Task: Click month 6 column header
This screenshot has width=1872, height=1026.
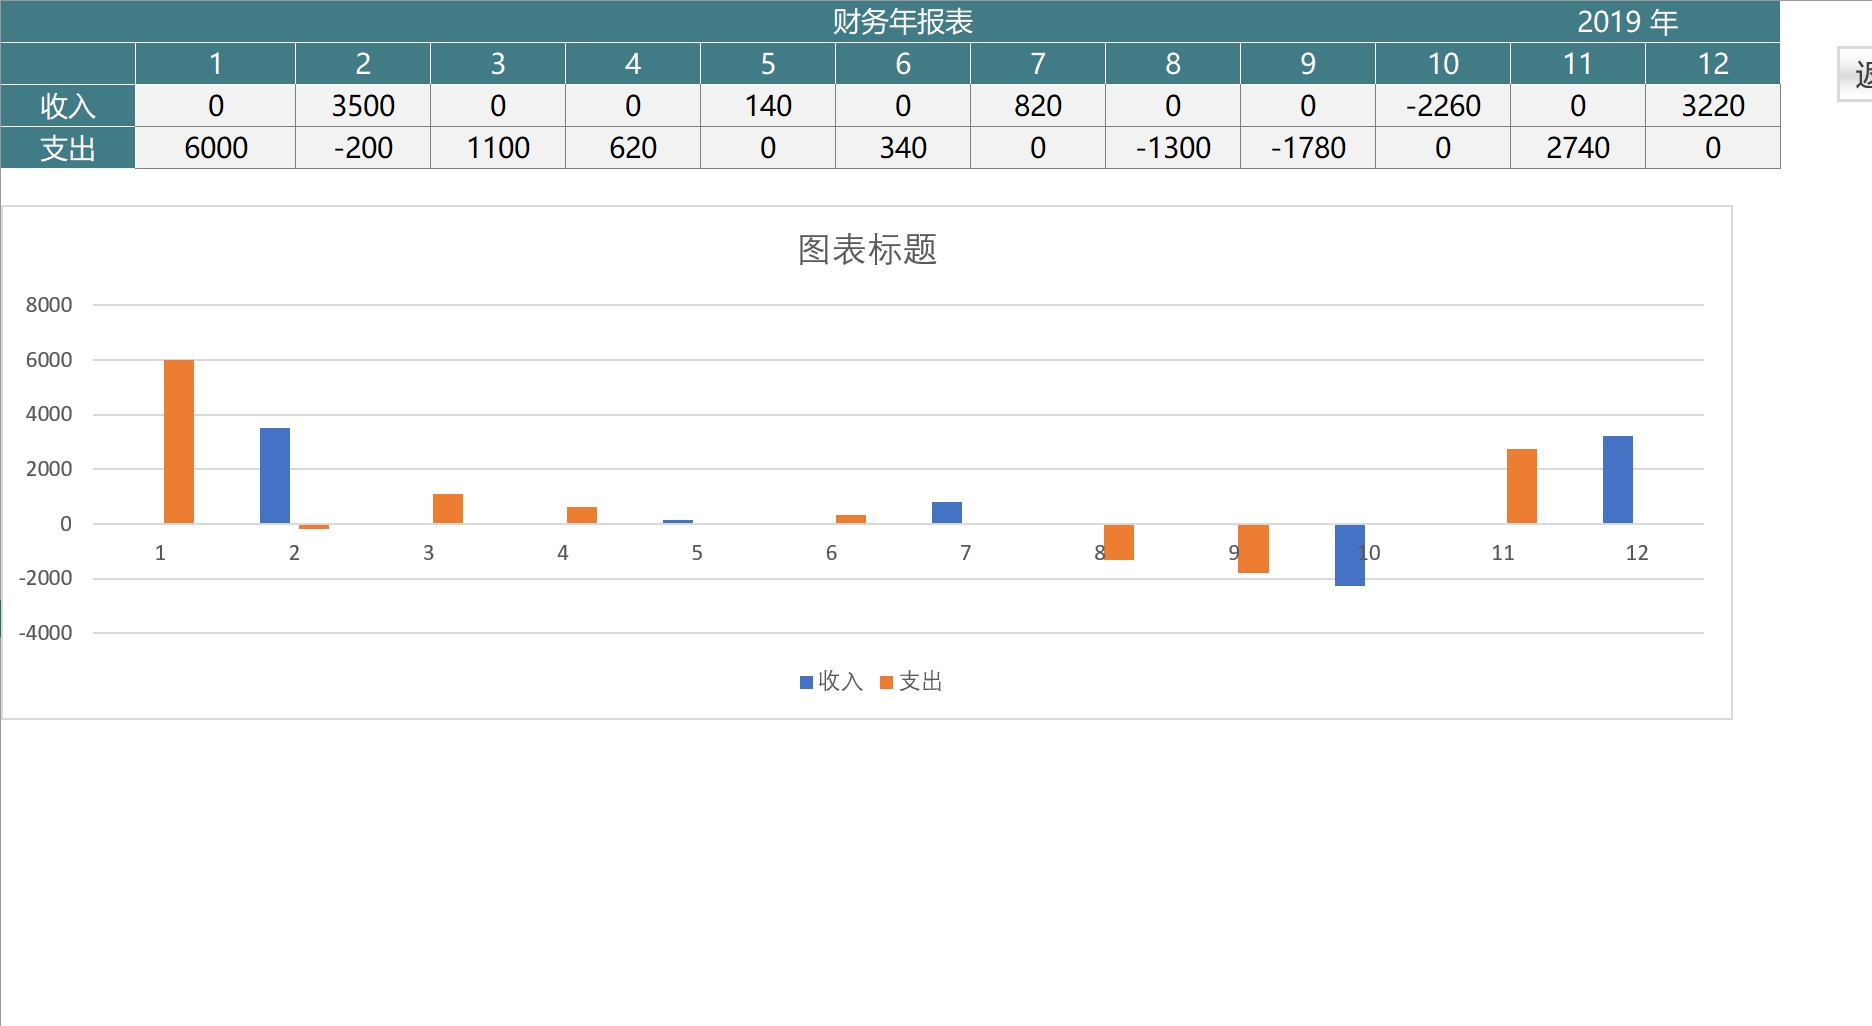Action: pyautogui.click(x=903, y=63)
